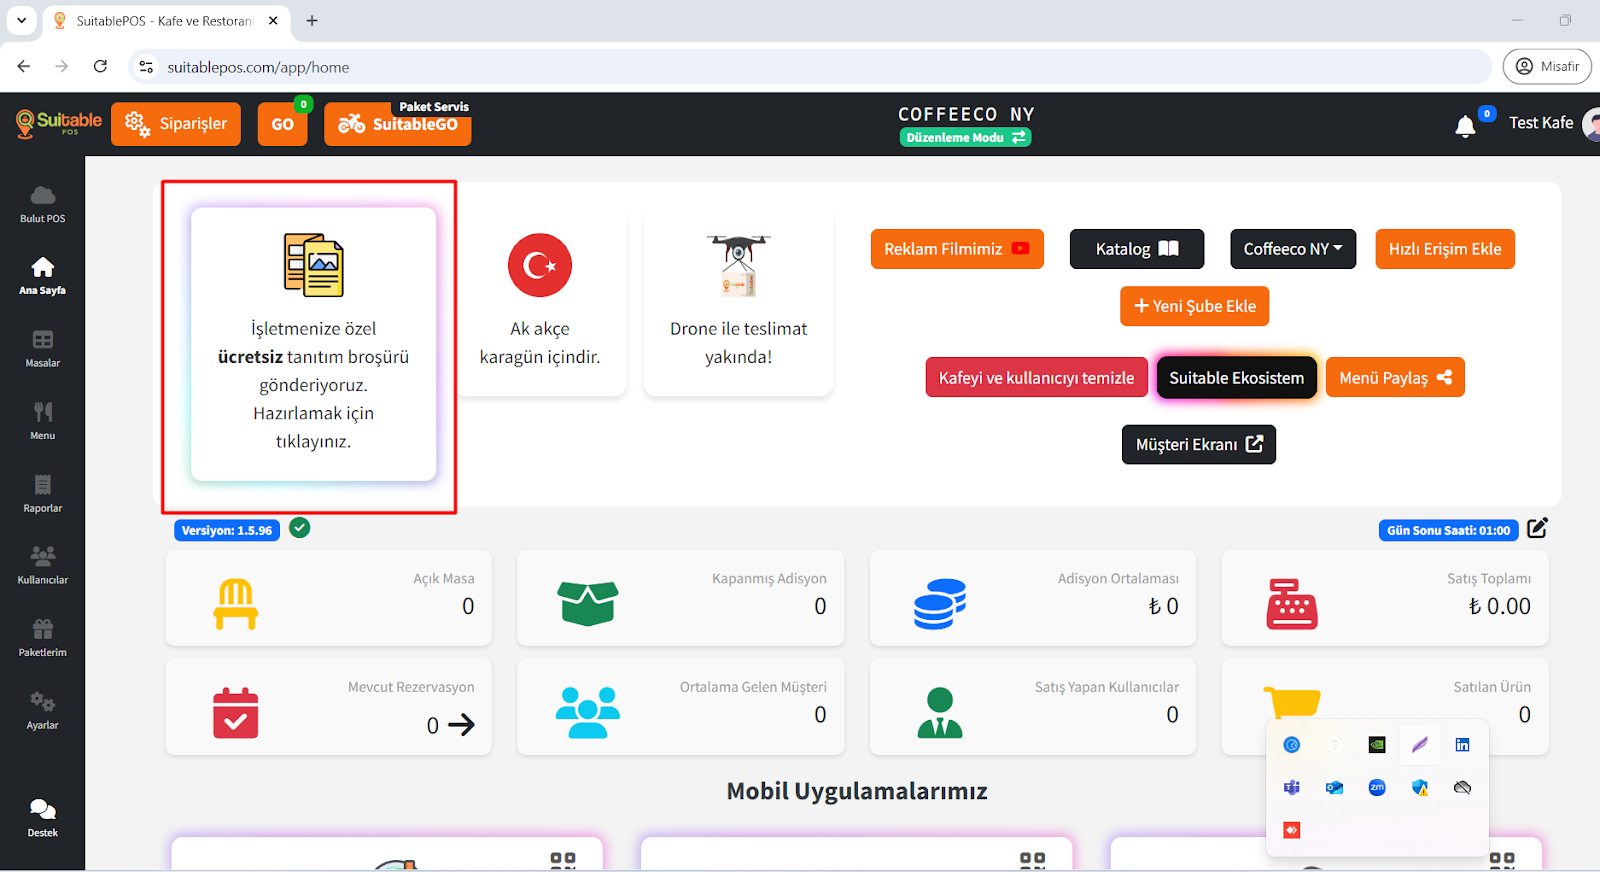Open NVIDIA icon in the tray popup

[x=1377, y=745]
